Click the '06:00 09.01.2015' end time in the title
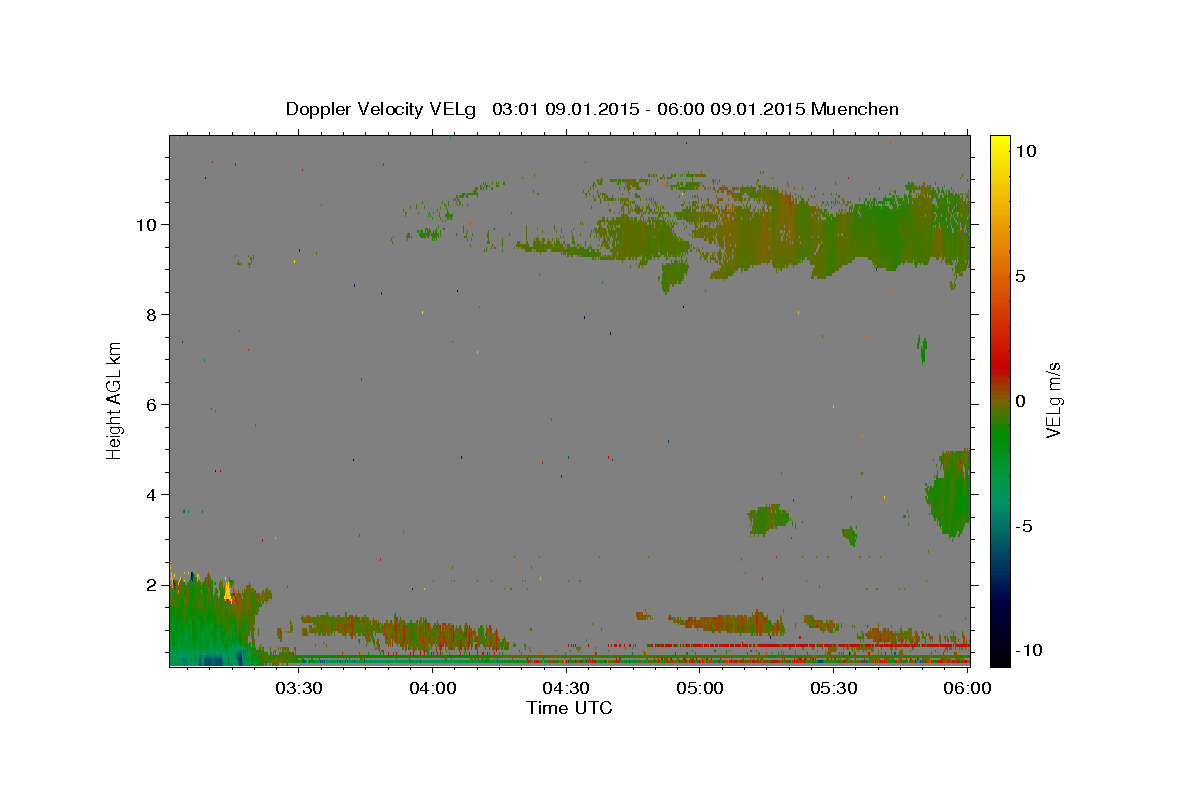The image size is (1200, 800). click(730, 109)
